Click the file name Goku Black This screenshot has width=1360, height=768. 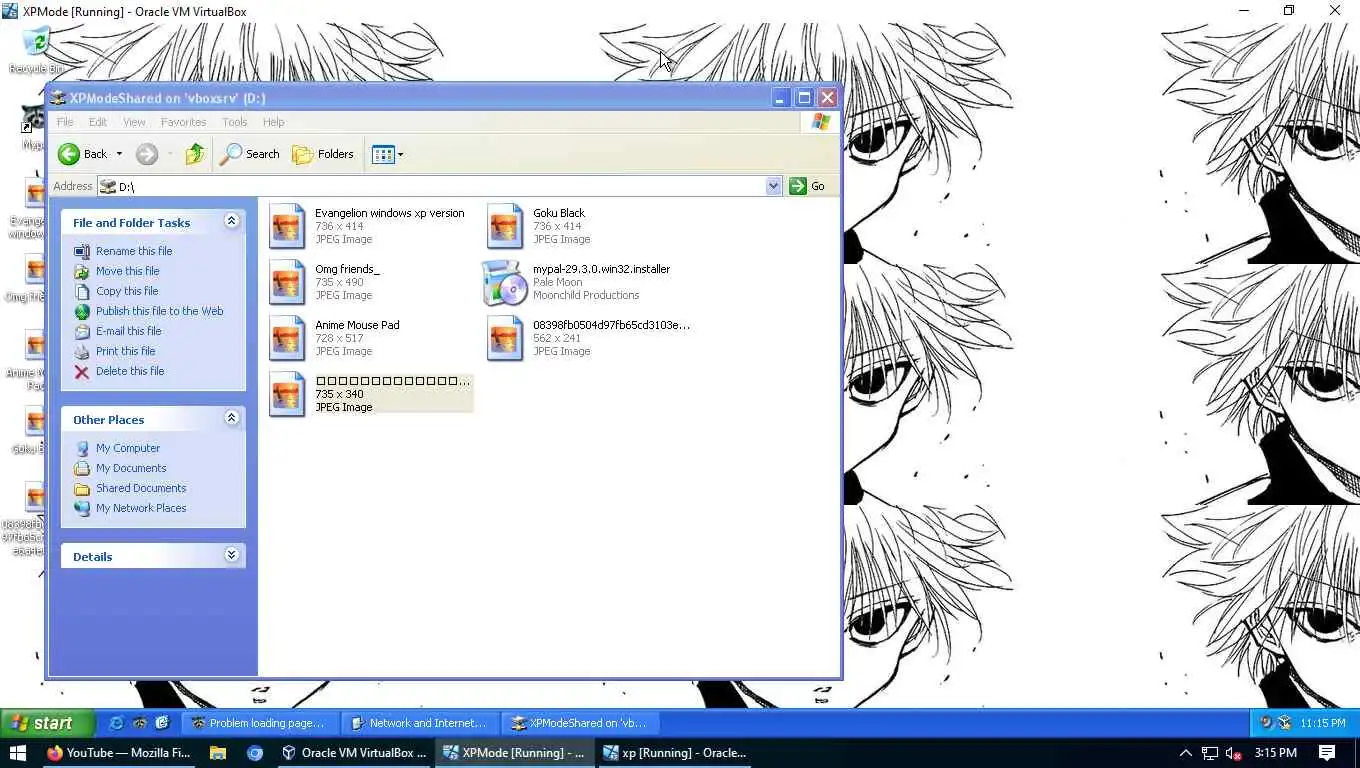(x=559, y=213)
